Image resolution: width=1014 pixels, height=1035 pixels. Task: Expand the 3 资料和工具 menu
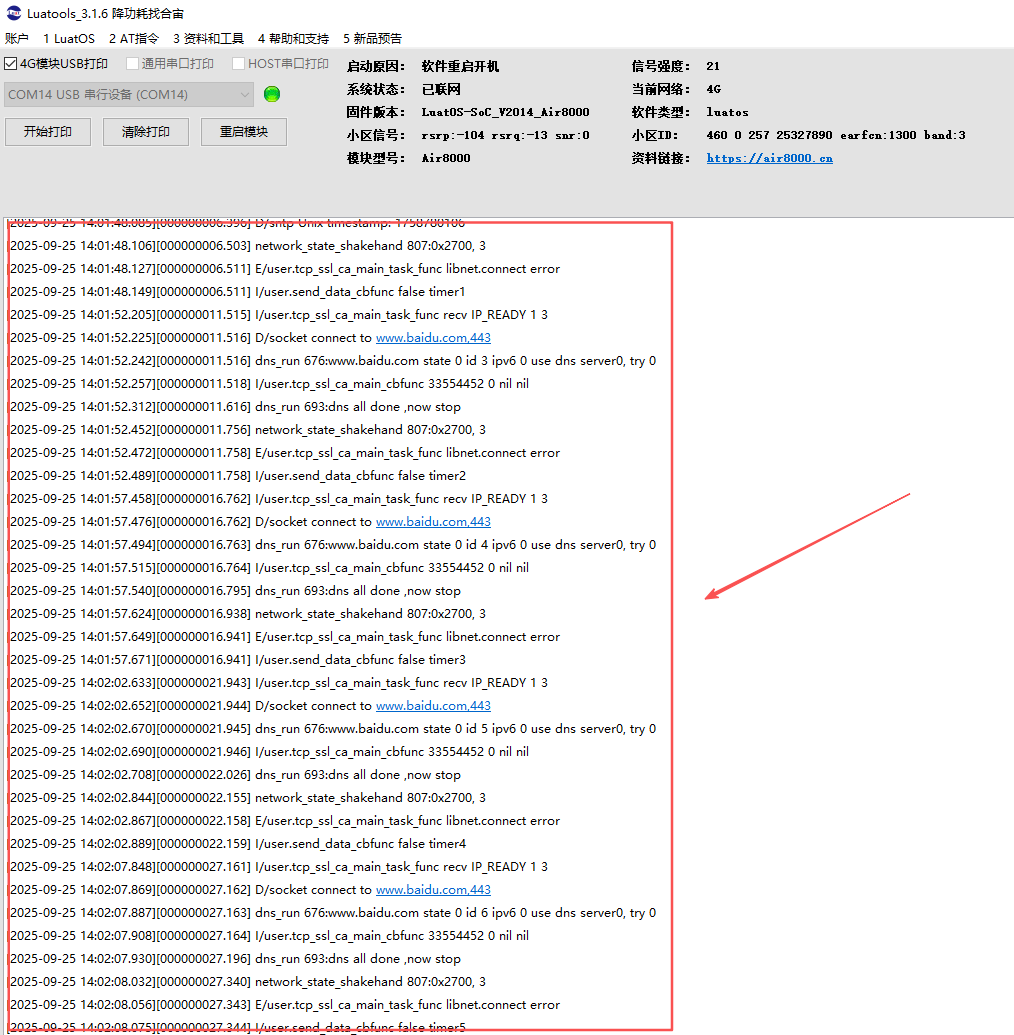[x=208, y=38]
